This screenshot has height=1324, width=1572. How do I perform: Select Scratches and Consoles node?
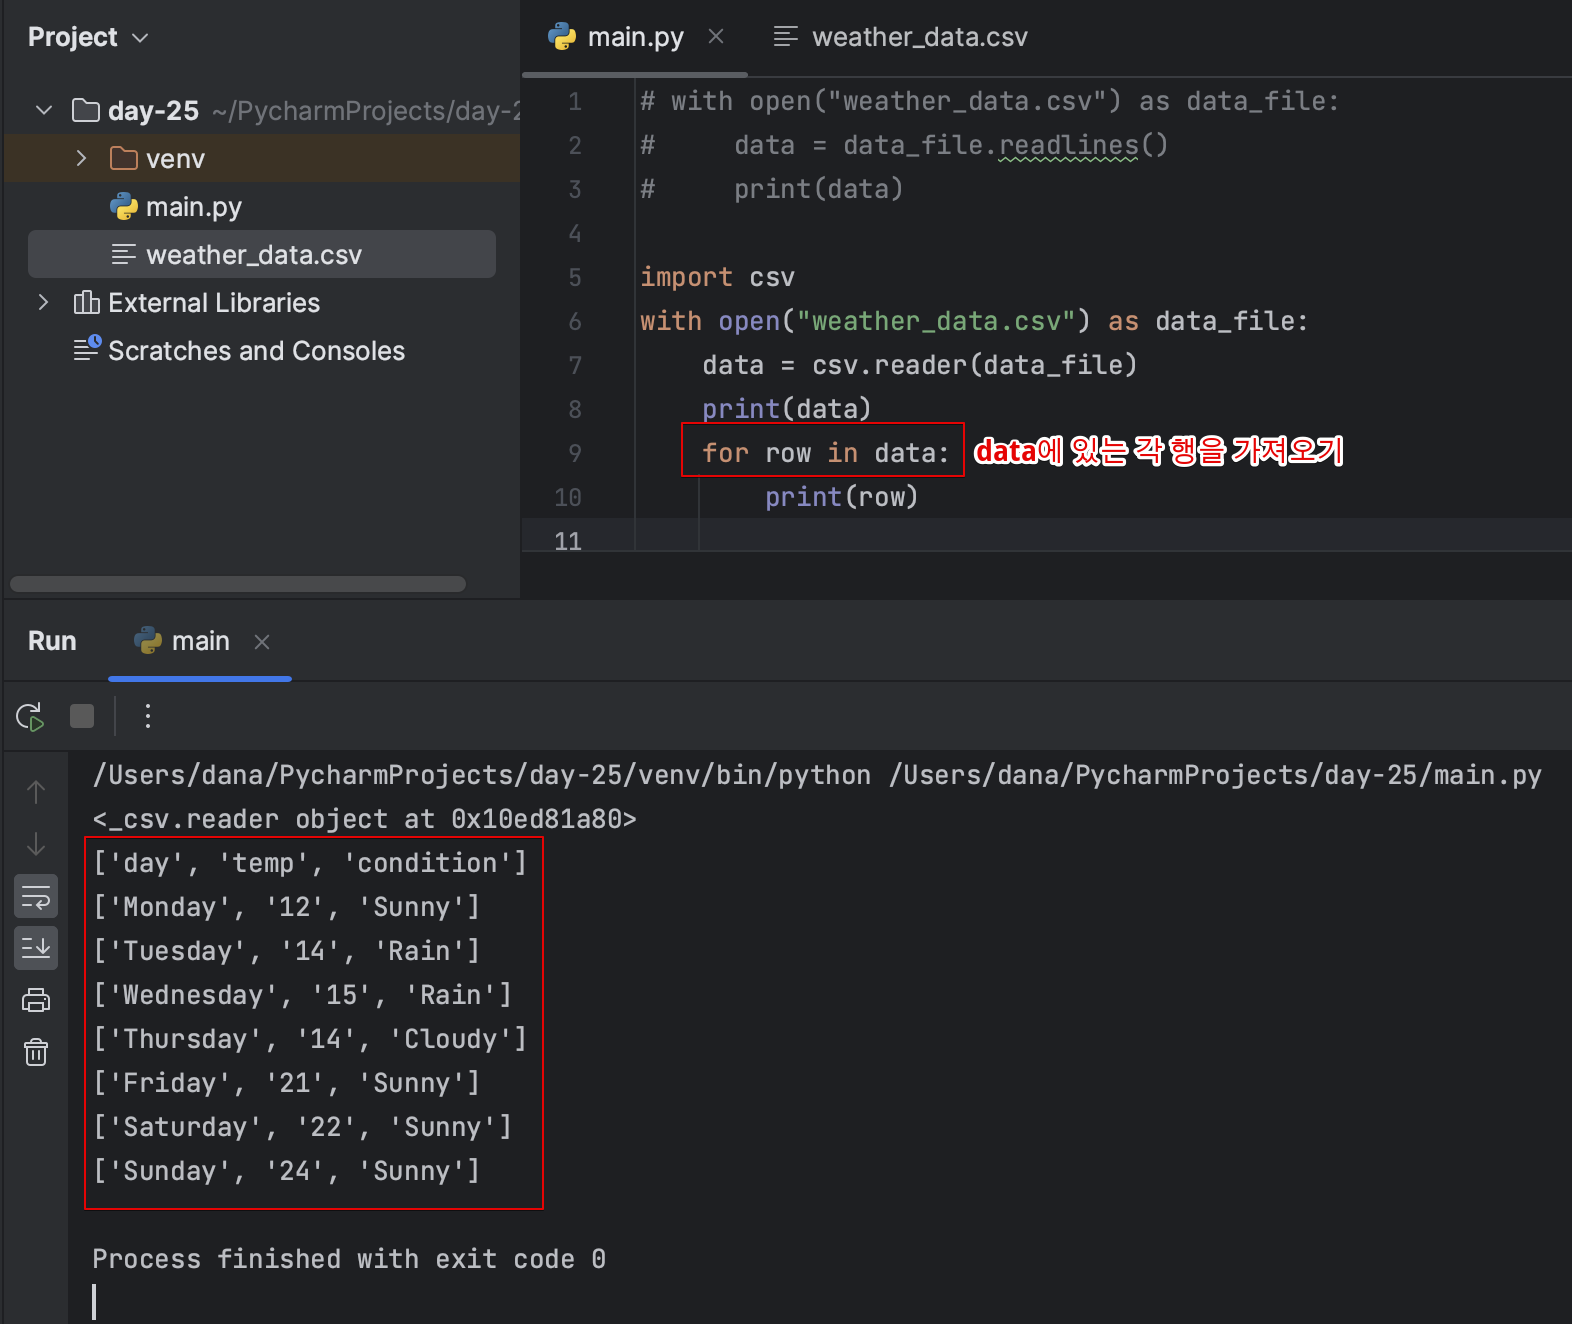pyautogui.click(x=256, y=351)
